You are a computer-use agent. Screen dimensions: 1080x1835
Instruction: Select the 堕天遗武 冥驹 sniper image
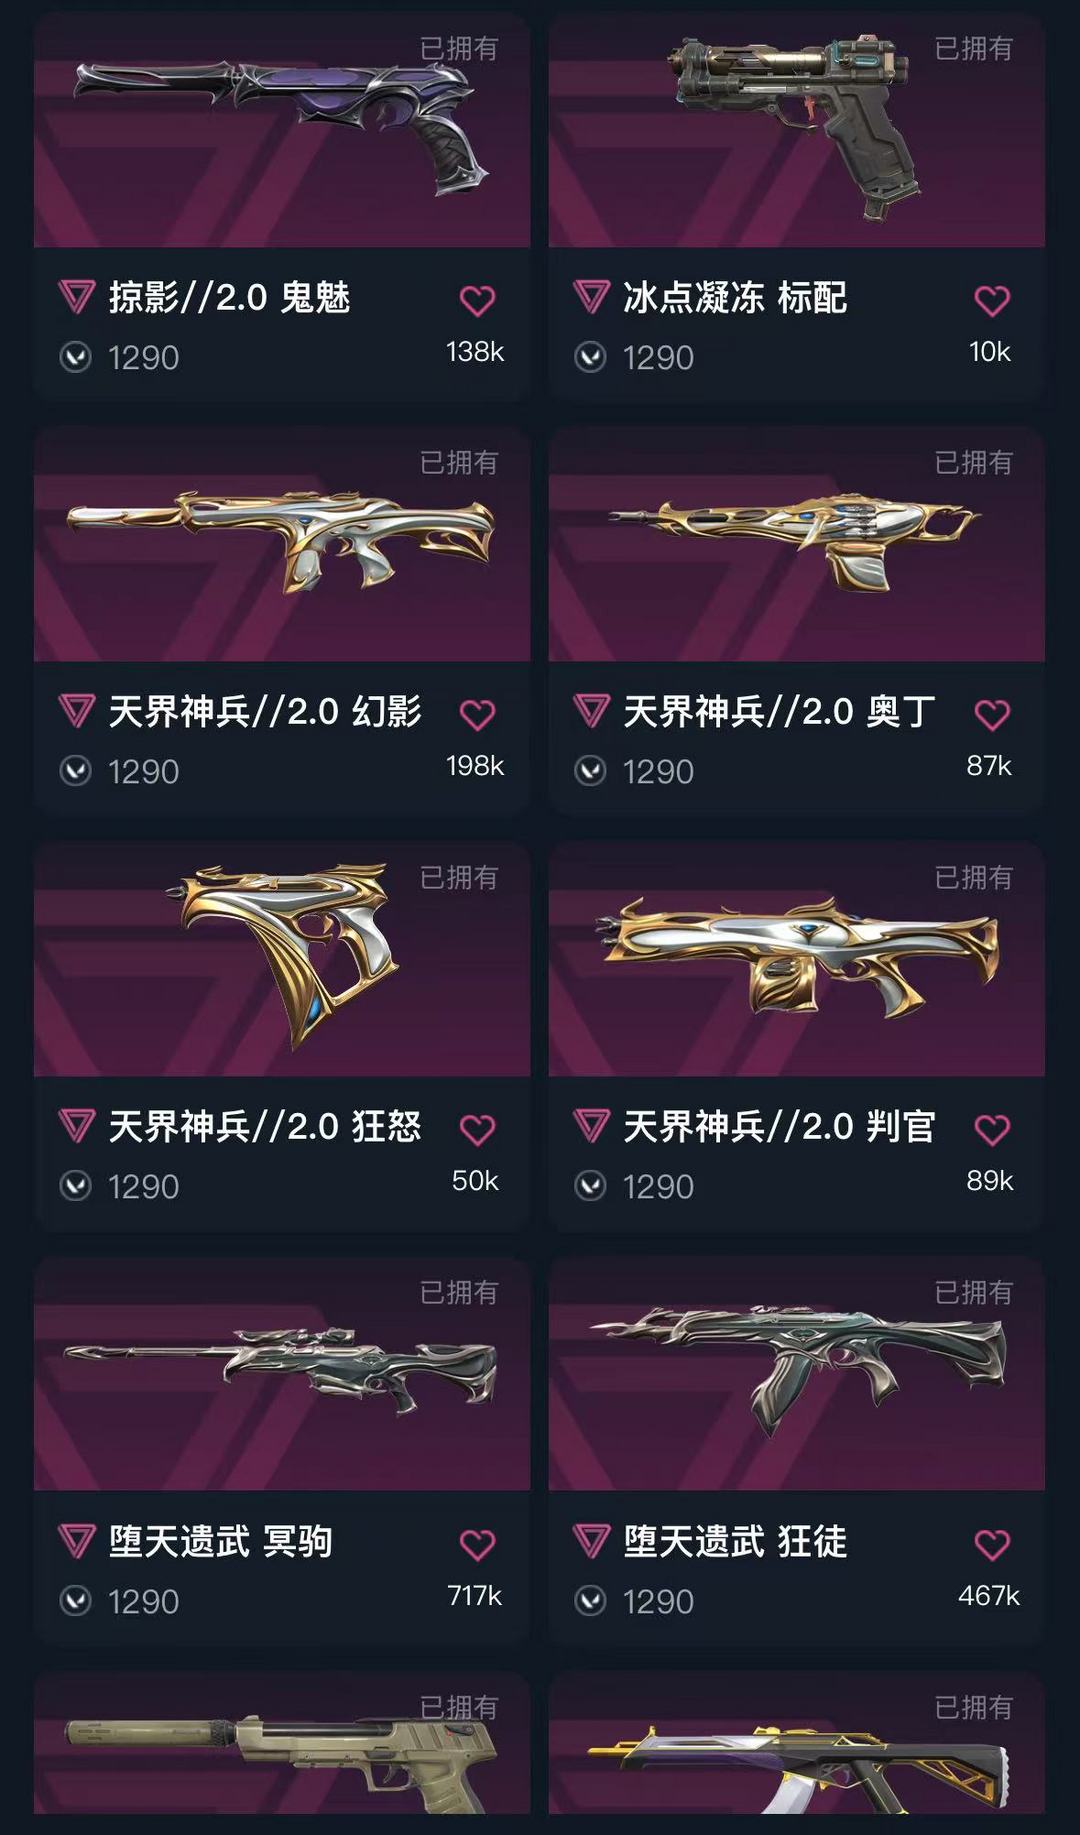coord(282,1373)
